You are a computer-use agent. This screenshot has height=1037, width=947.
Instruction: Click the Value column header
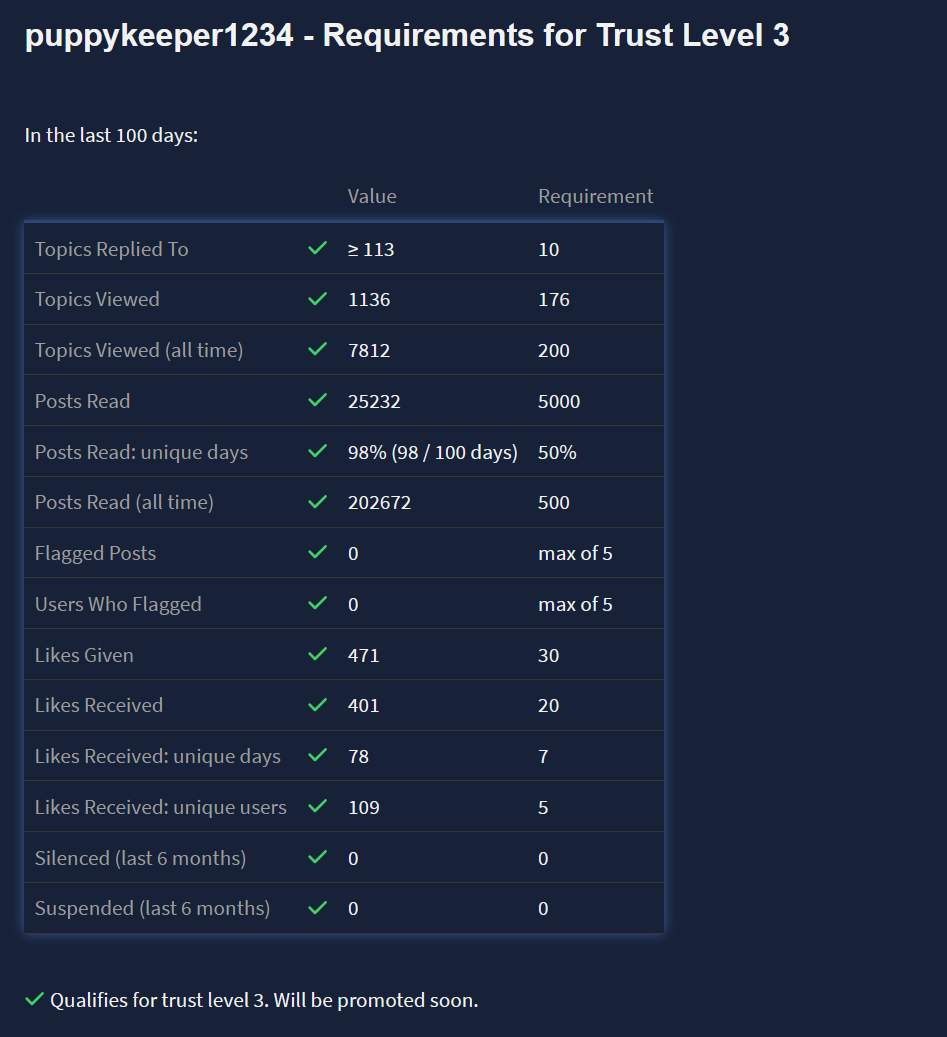372,196
